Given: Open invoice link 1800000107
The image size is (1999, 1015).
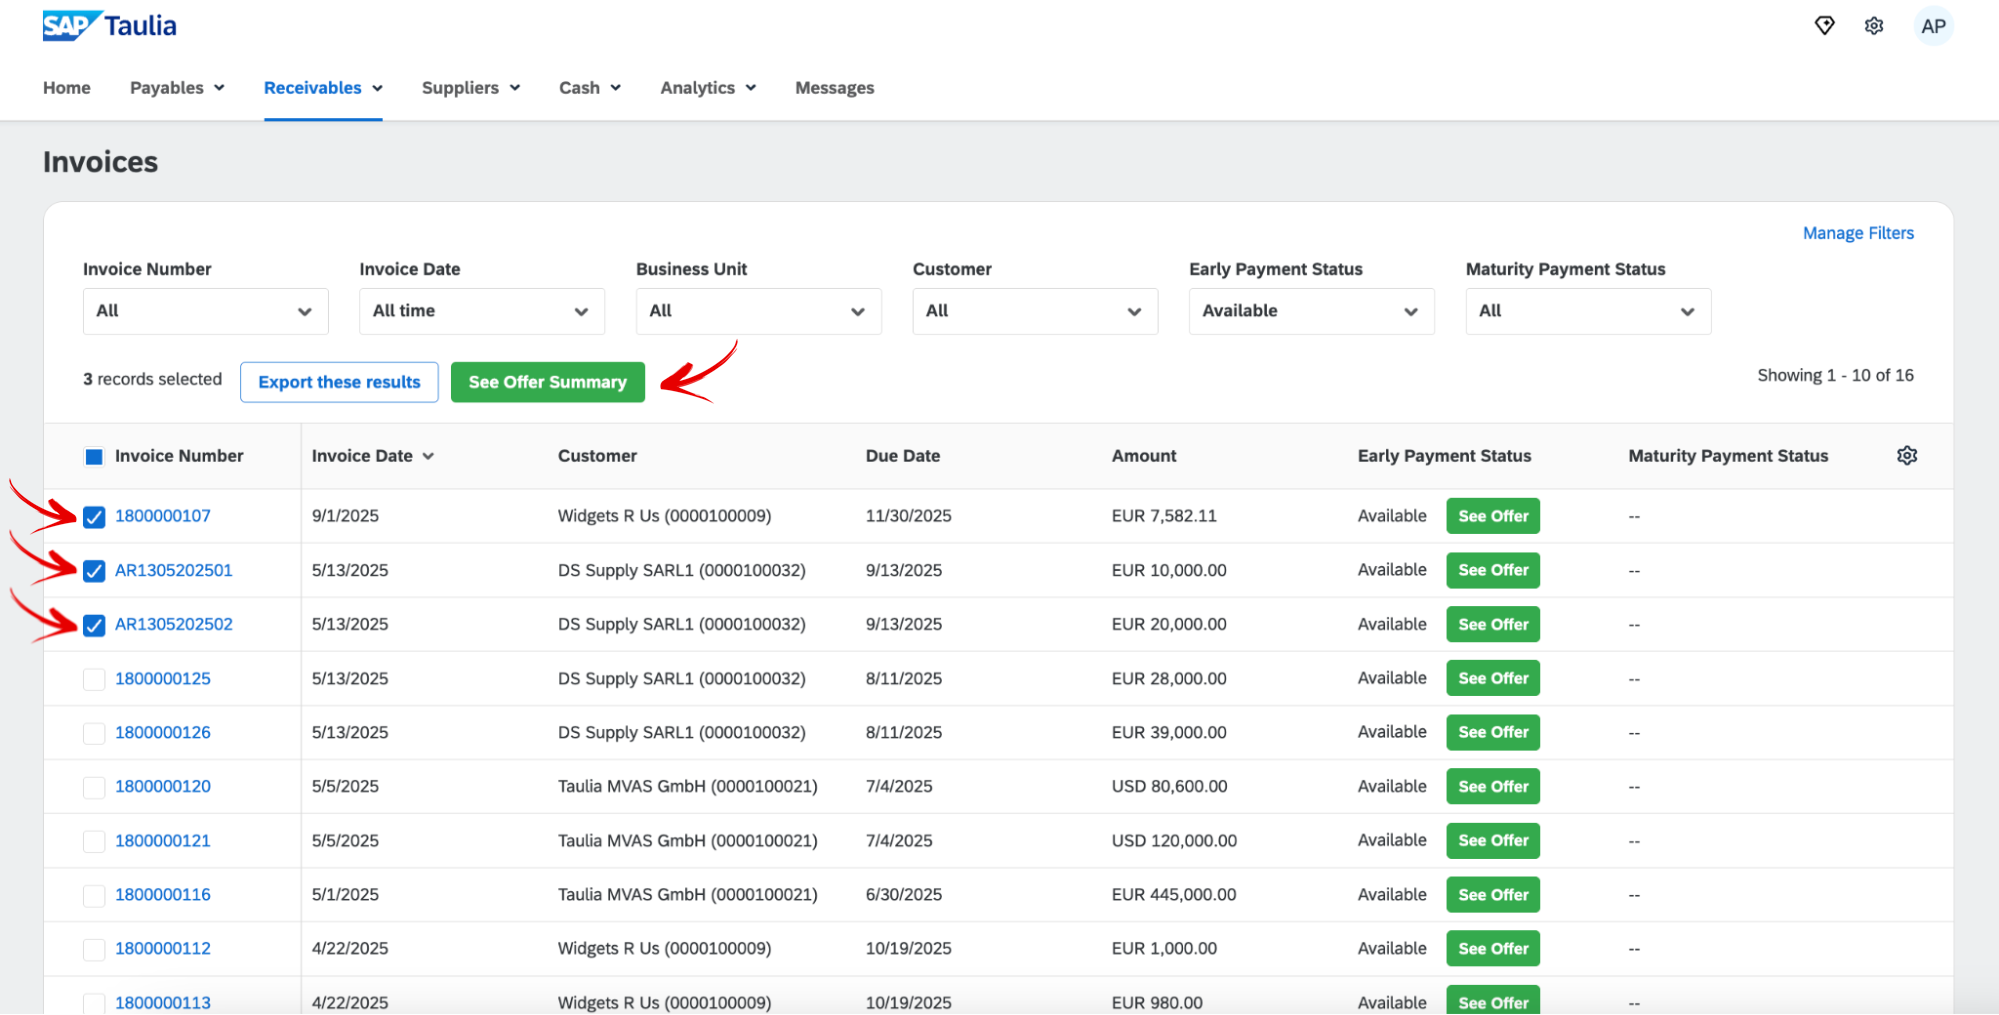Looking at the screenshot, I should point(163,516).
